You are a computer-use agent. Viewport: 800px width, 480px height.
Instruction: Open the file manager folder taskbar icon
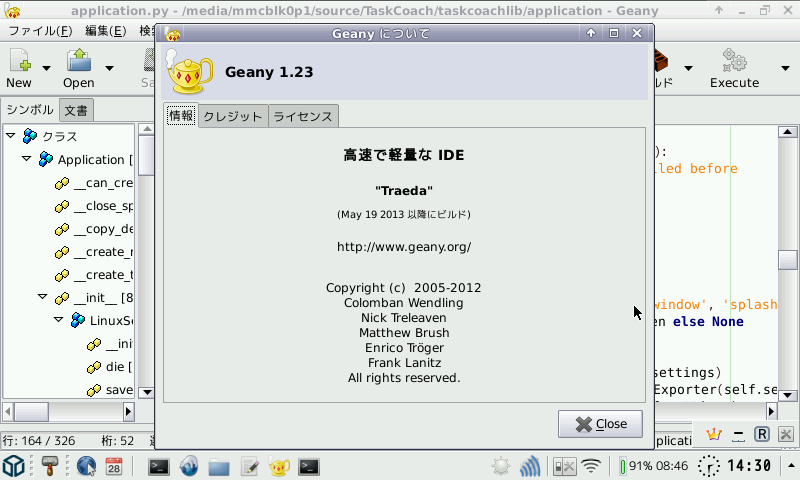219,467
